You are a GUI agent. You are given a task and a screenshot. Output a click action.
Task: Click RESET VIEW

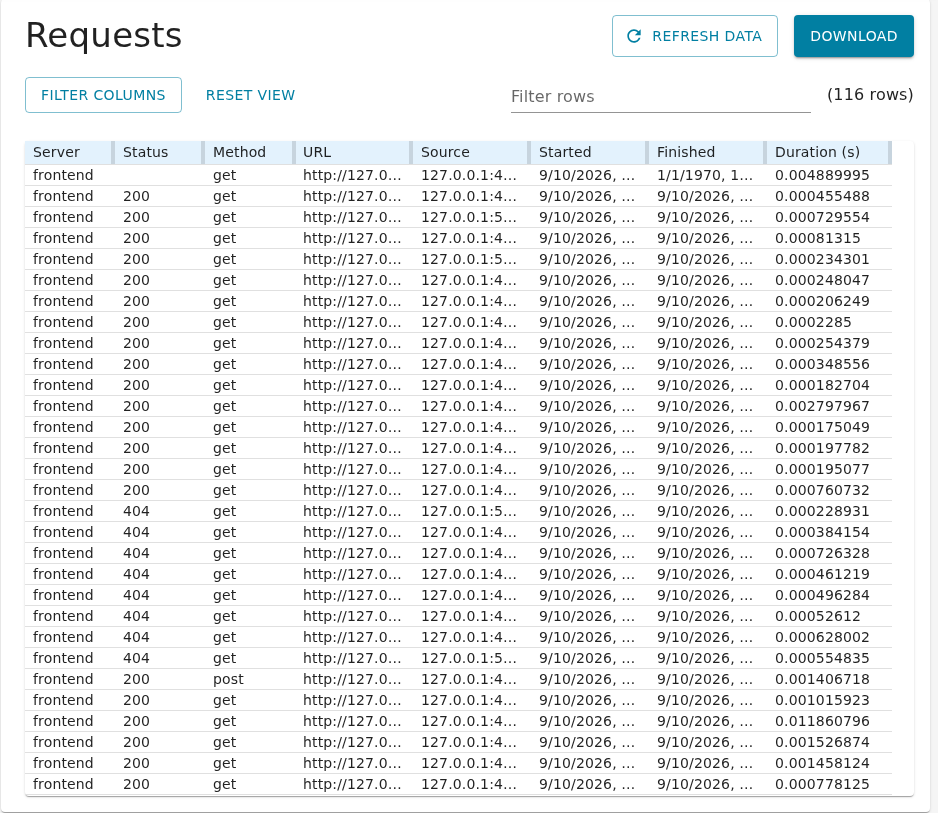(x=250, y=95)
